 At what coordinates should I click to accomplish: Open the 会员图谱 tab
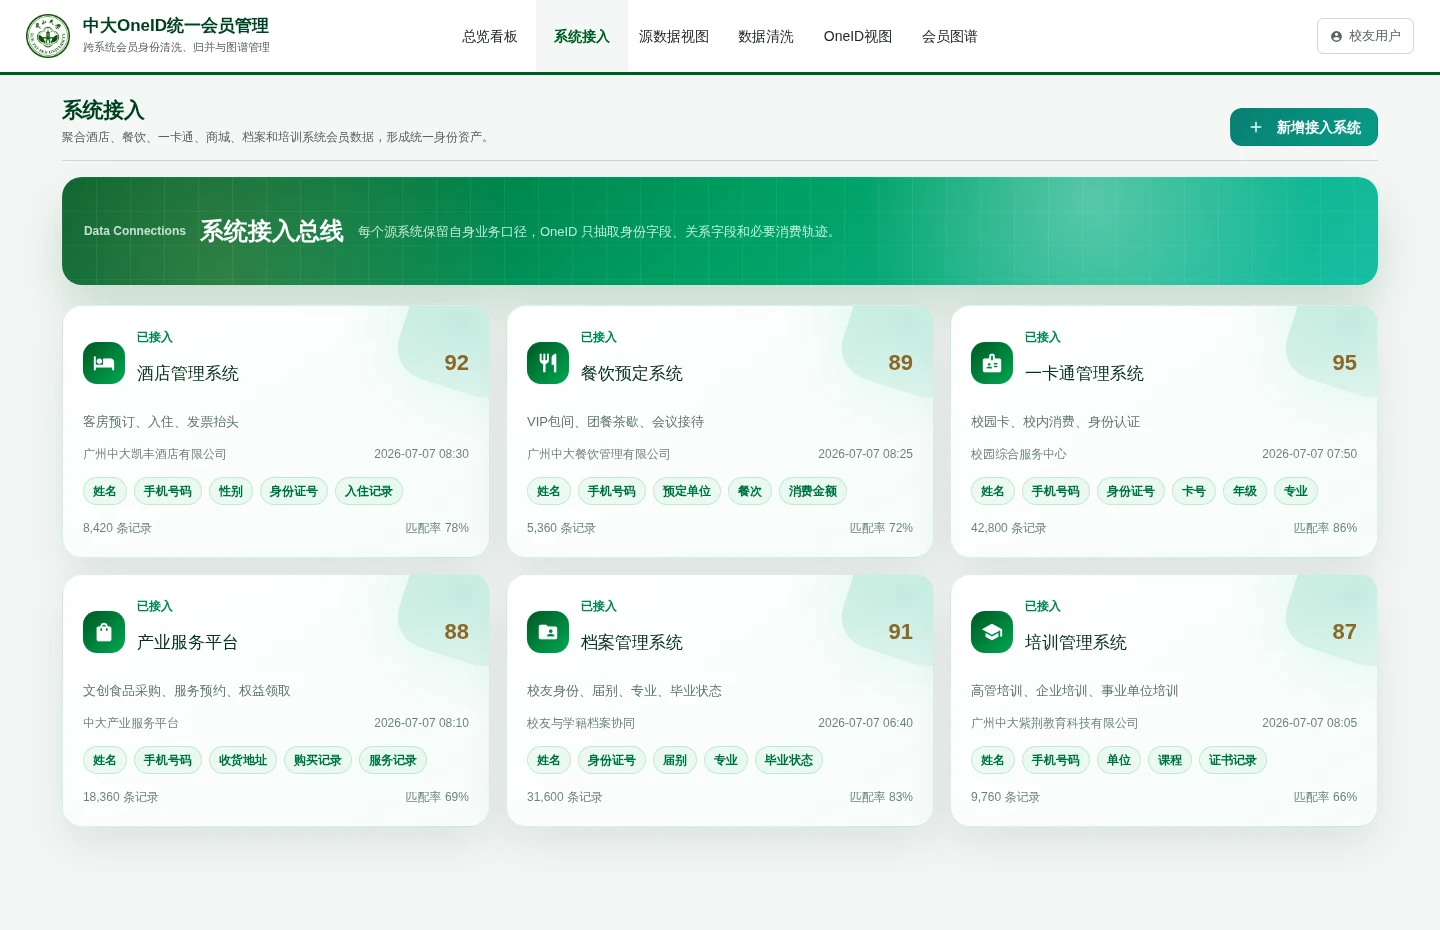(x=950, y=36)
